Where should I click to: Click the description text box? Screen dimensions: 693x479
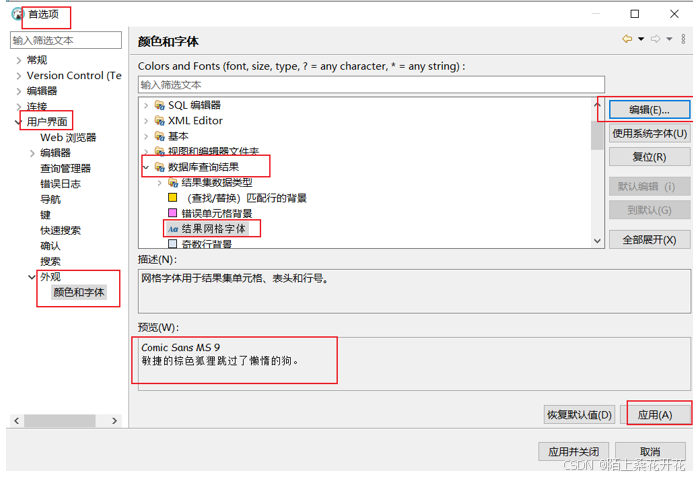tap(414, 291)
